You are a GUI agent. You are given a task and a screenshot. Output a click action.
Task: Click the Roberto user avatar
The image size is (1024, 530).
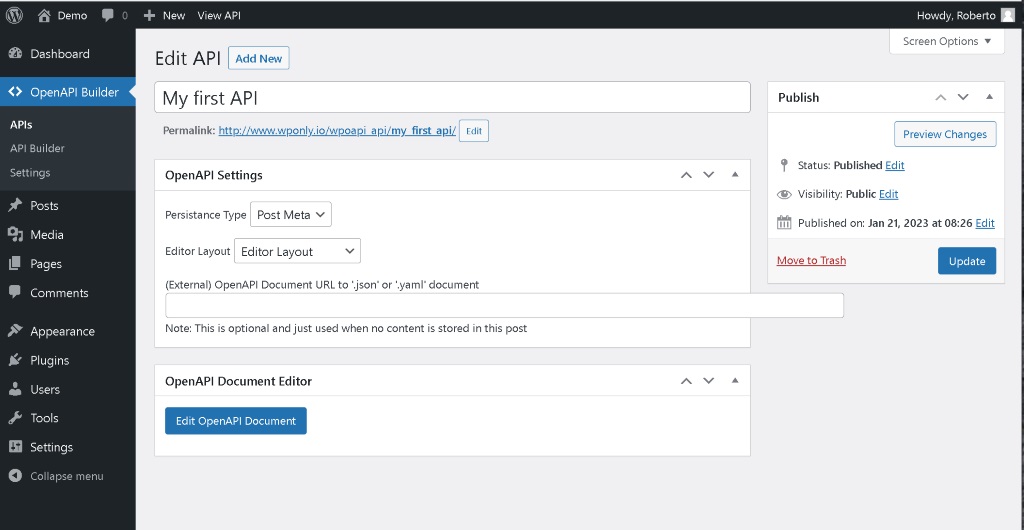coord(1008,15)
